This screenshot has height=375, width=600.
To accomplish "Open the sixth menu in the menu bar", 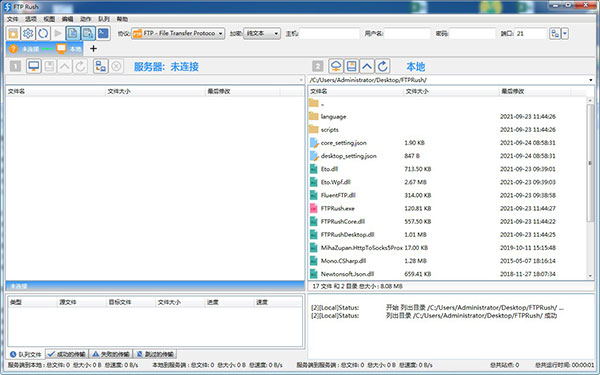I will (104, 19).
